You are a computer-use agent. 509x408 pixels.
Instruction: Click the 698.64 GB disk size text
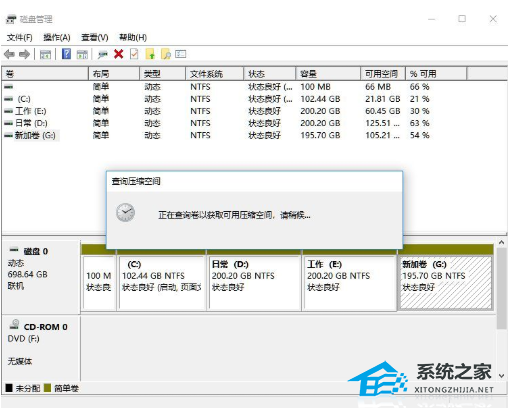click(x=27, y=274)
